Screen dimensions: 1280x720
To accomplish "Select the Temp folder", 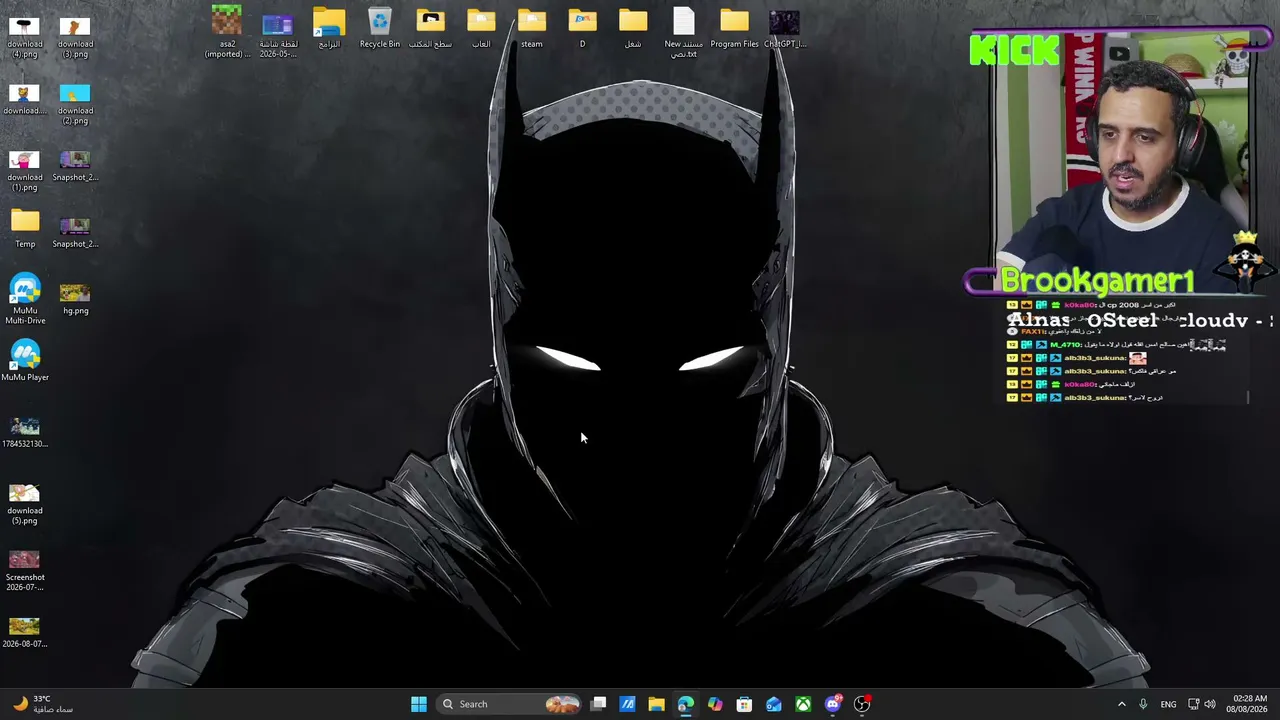I will tap(24, 229).
